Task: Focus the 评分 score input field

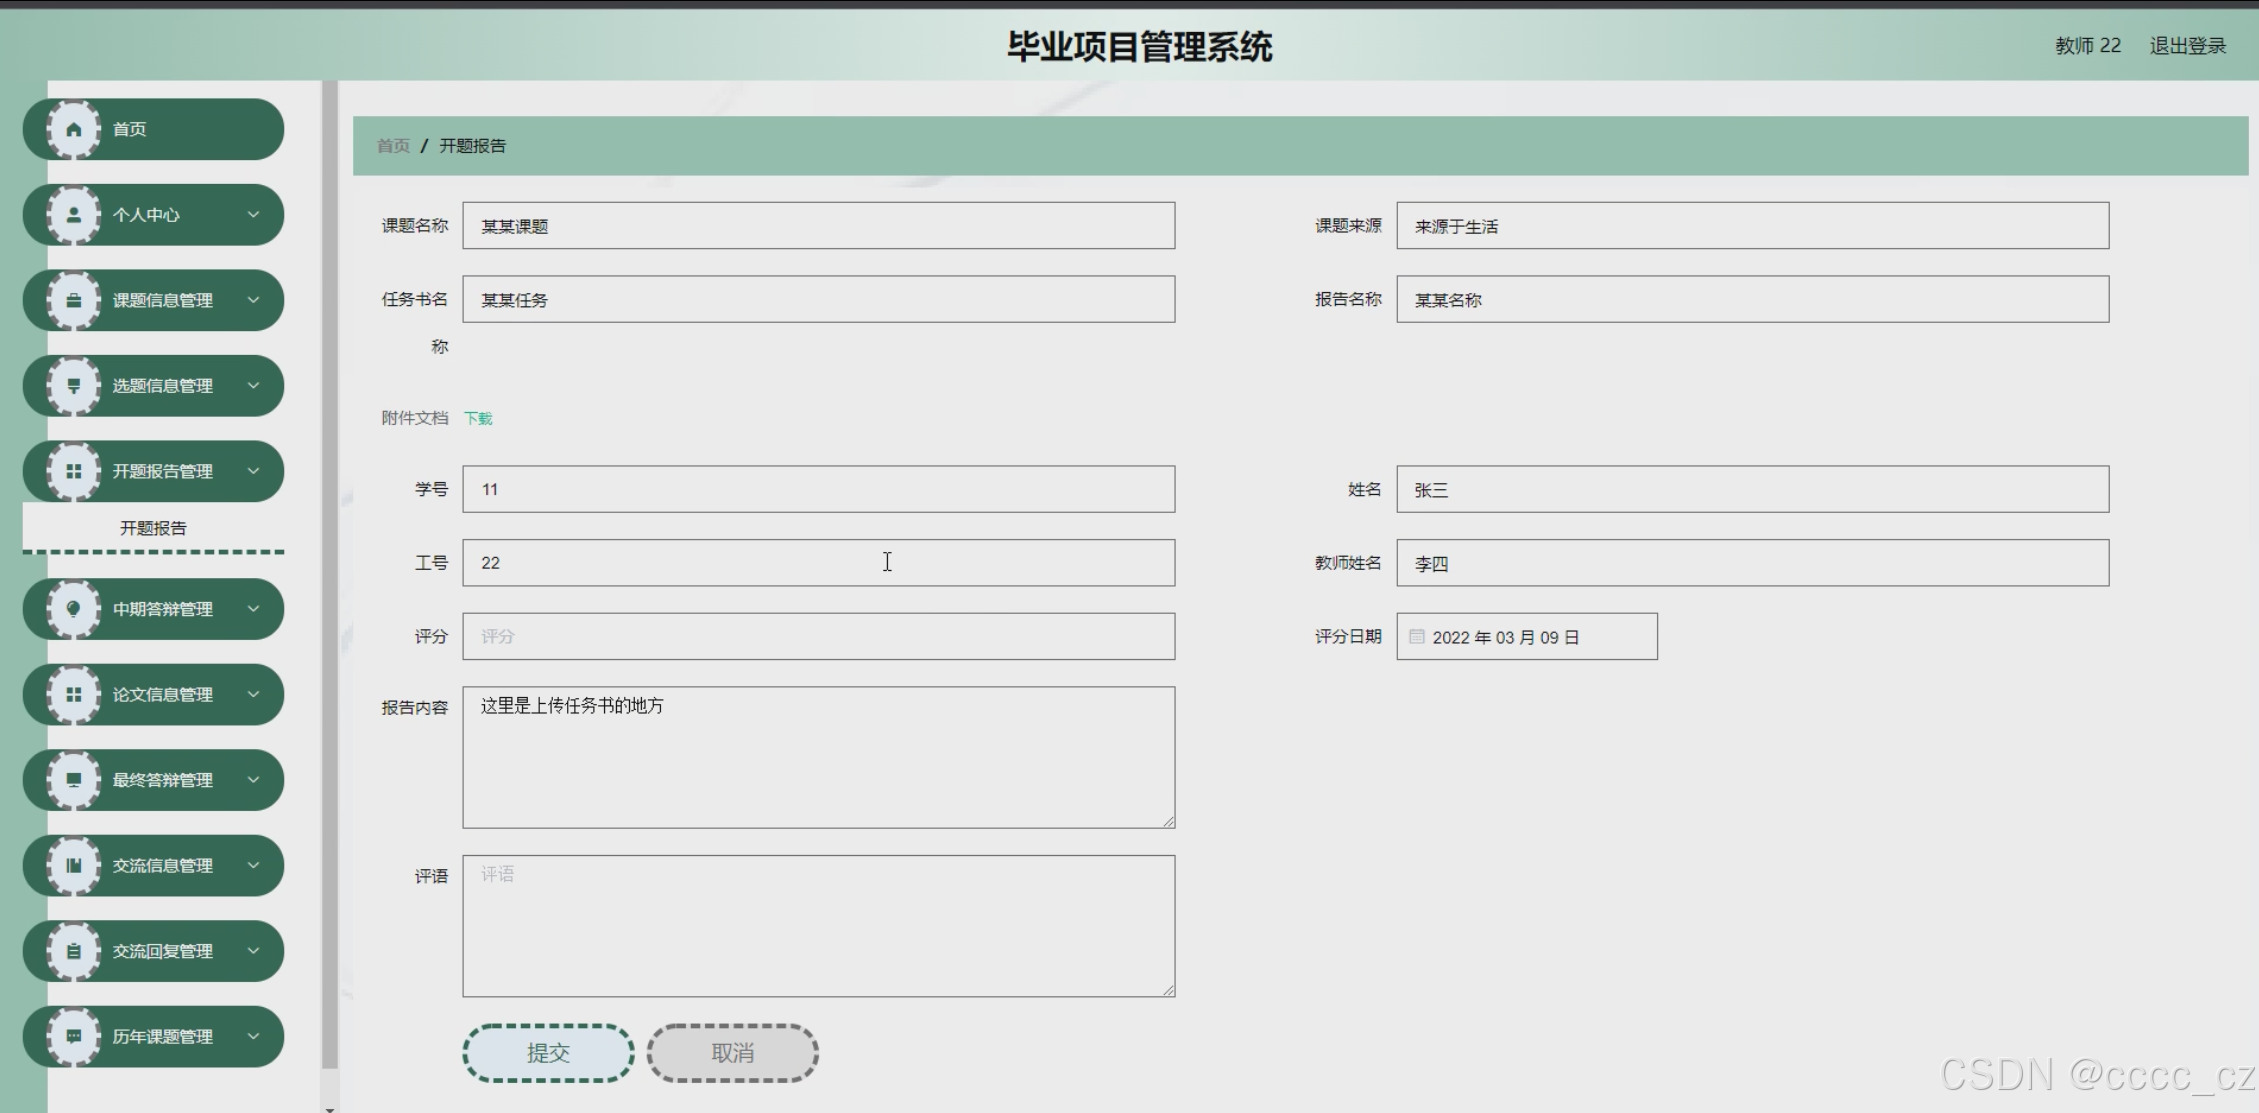Action: tap(818, 636)
